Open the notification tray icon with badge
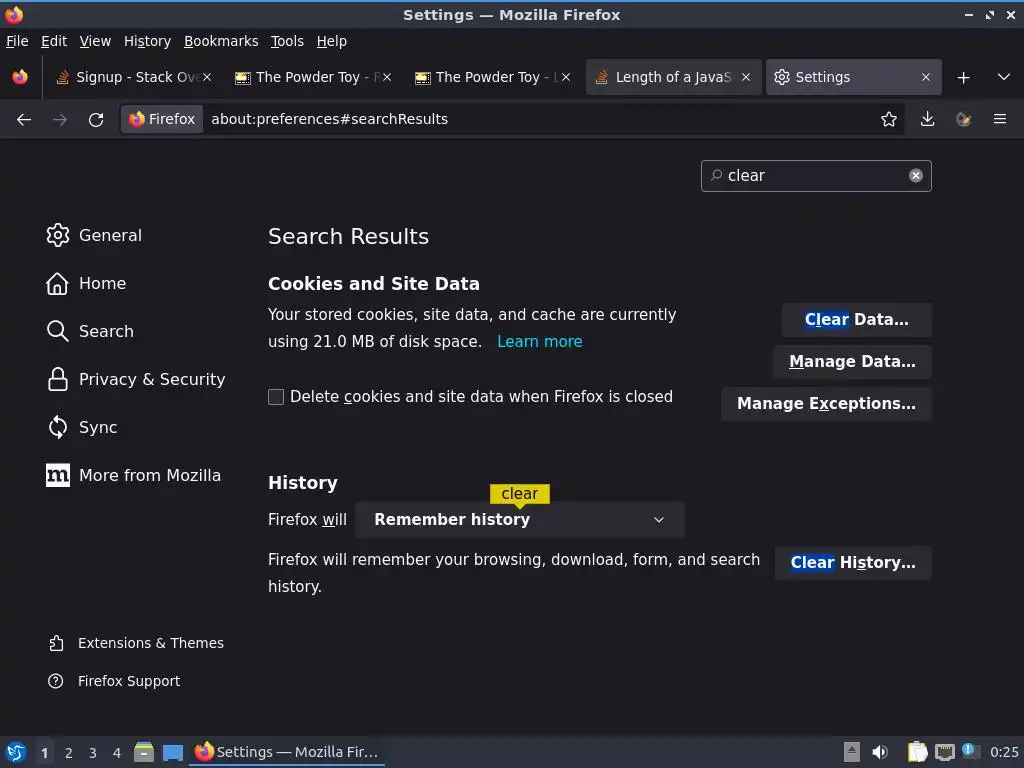 (x=970, y=751)
